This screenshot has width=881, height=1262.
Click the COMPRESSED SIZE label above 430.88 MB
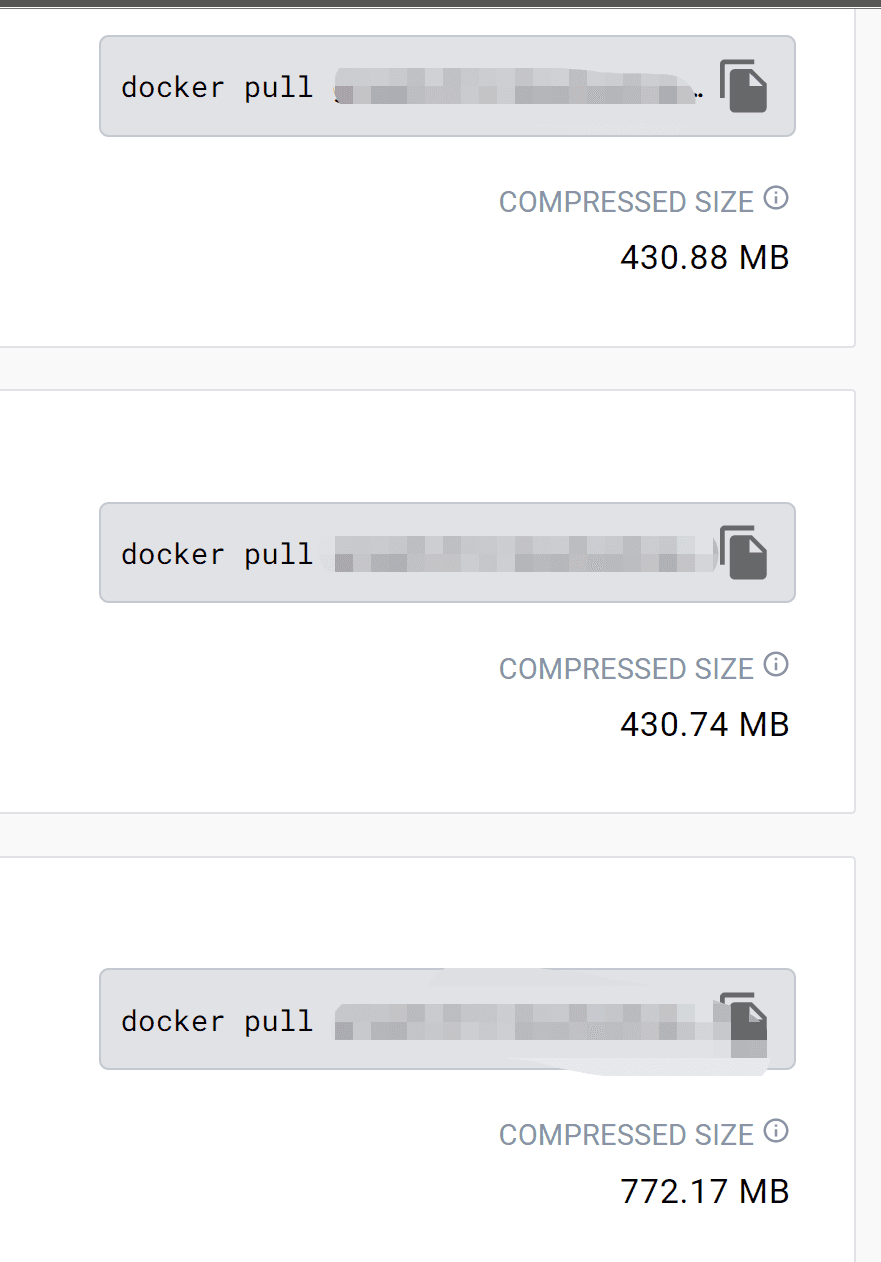626,202
